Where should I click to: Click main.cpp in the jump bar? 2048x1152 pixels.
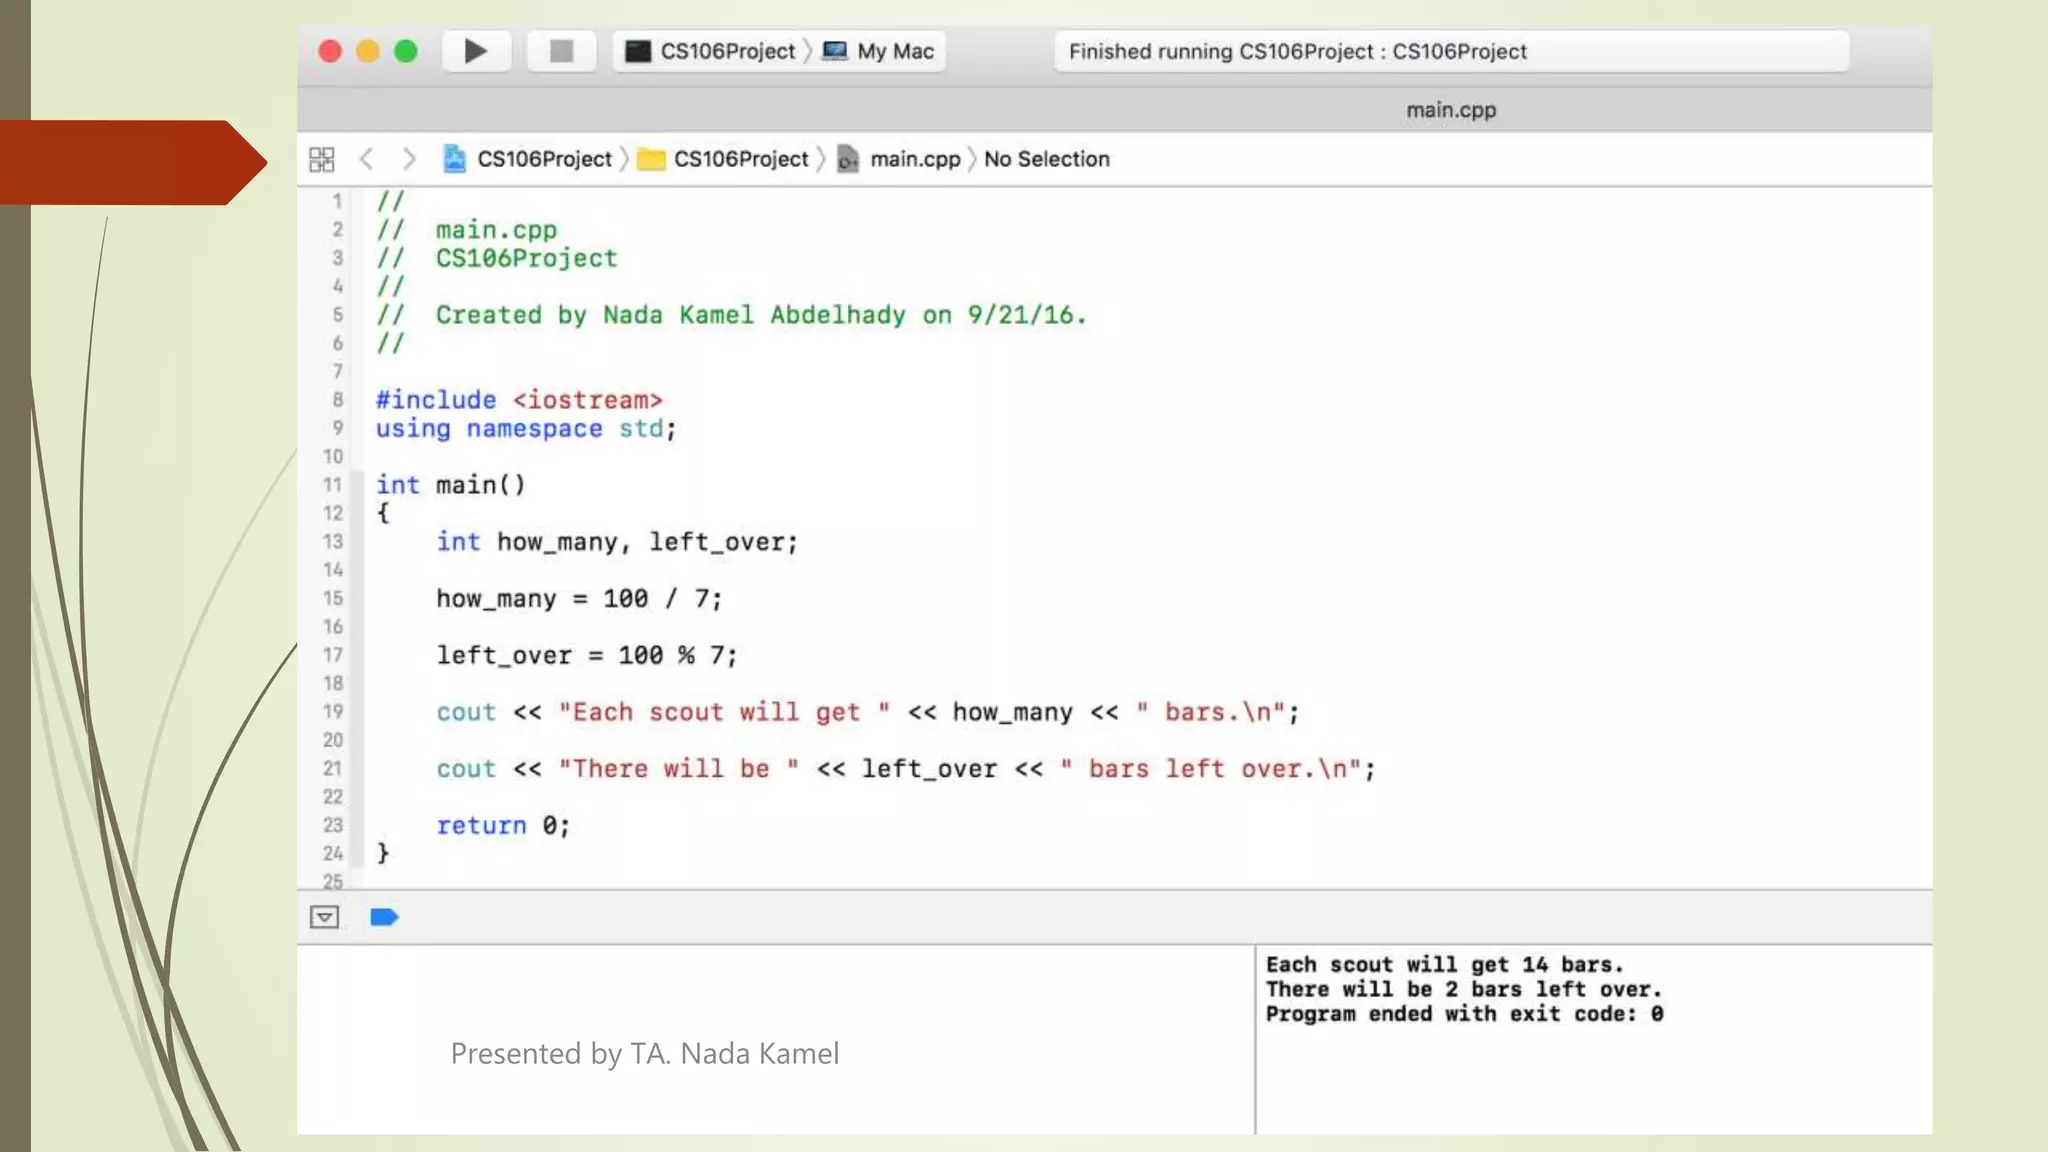[x=915, y=159]
